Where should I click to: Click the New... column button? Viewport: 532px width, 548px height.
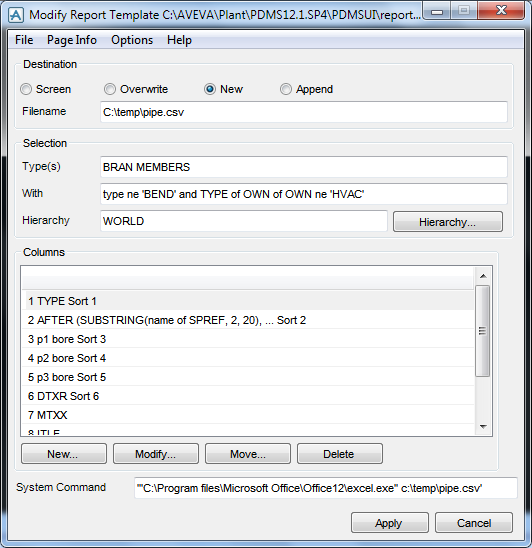coord(64,454)
